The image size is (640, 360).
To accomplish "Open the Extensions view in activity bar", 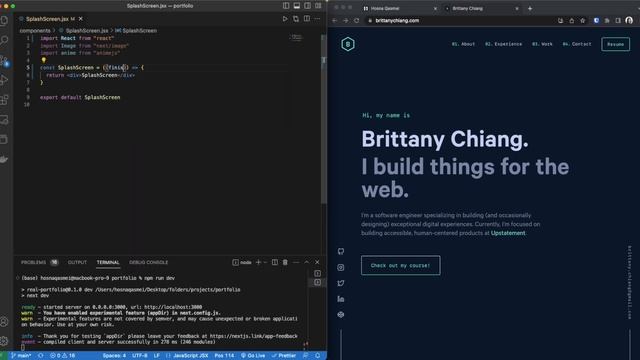I will (4, 100).
